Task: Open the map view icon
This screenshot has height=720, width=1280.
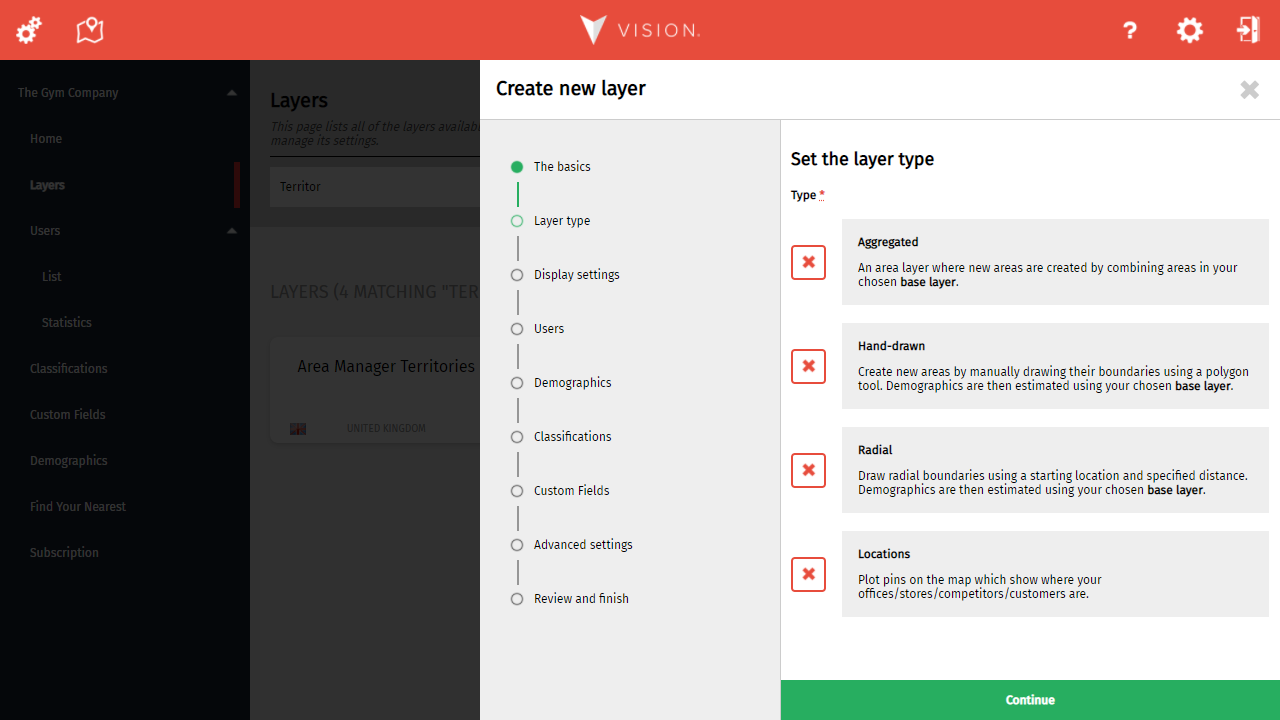Action: point(90,30)
